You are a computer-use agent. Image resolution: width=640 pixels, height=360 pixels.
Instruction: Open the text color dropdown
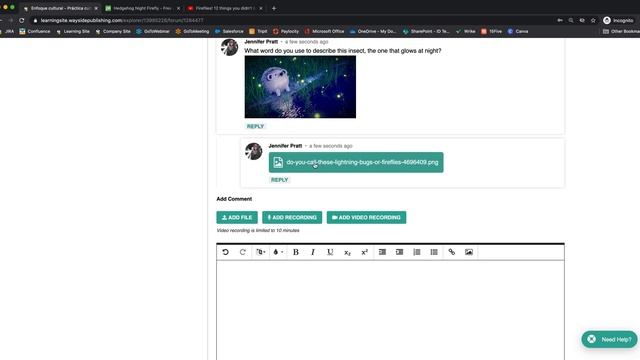tap(278, 252)
